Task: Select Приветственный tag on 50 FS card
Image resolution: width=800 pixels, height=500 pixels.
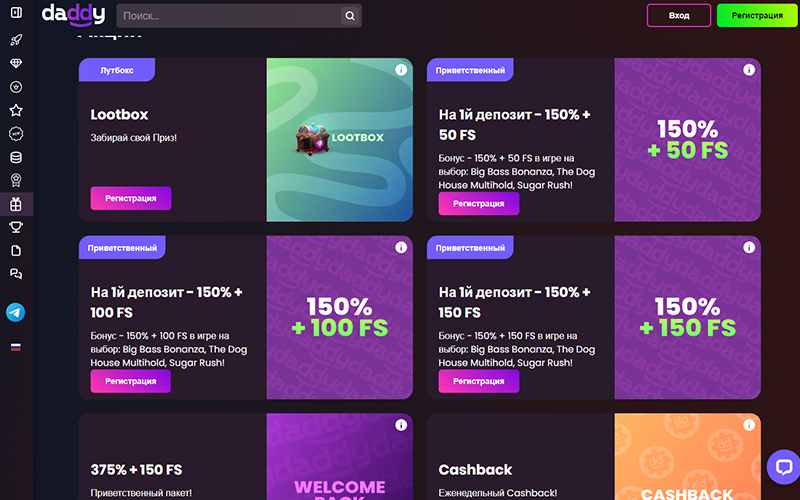Action: coord(470,70)
